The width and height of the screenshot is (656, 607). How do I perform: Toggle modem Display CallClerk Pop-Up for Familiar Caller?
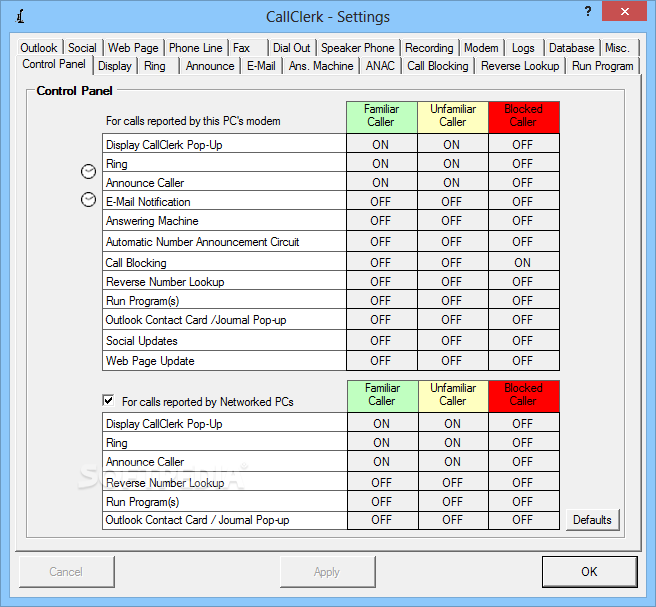(382, 144)
